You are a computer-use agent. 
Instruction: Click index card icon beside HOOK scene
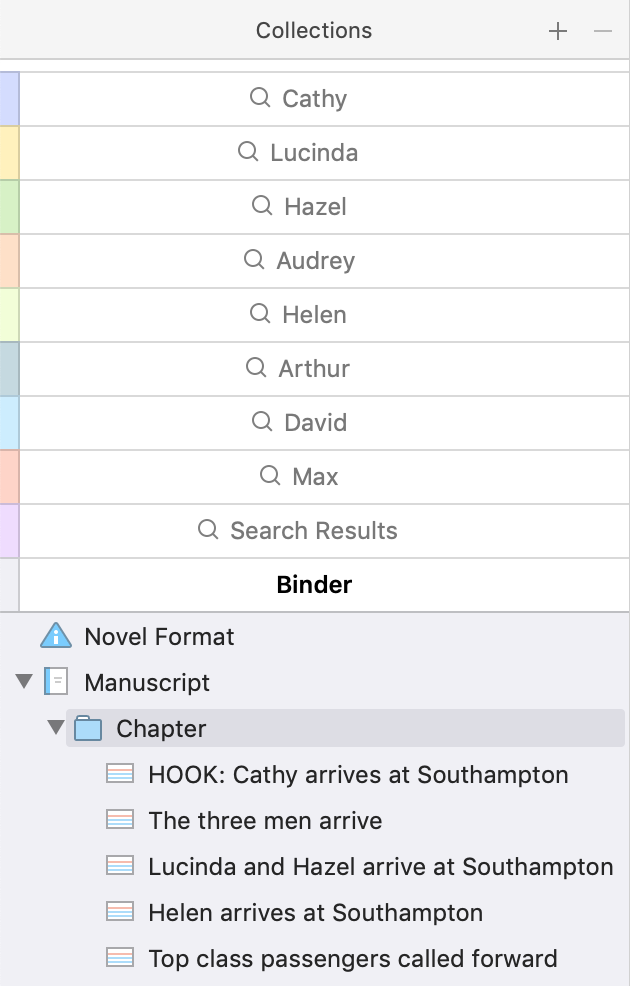click(x=119, y=773)
